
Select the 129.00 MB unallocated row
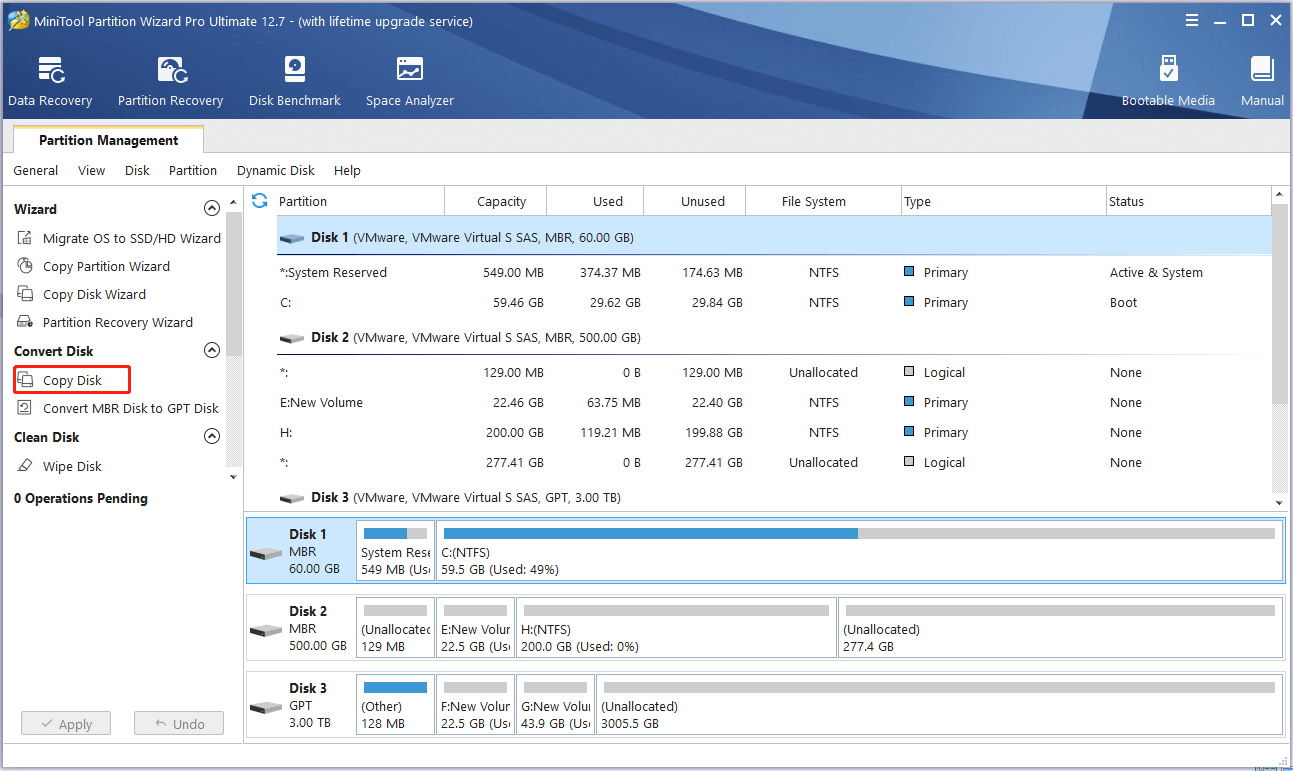773,372
